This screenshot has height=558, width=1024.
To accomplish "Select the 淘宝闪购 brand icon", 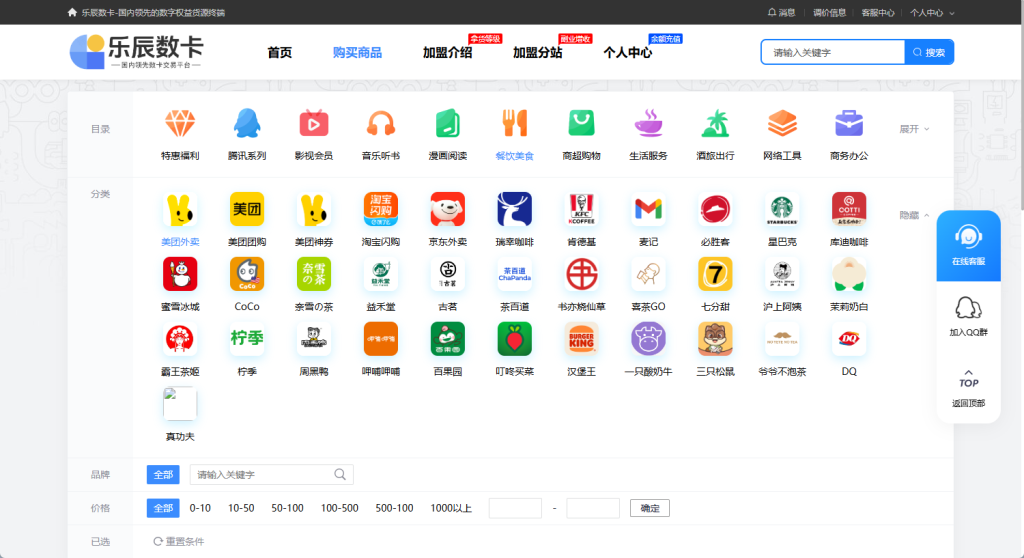I will point(381,209).
